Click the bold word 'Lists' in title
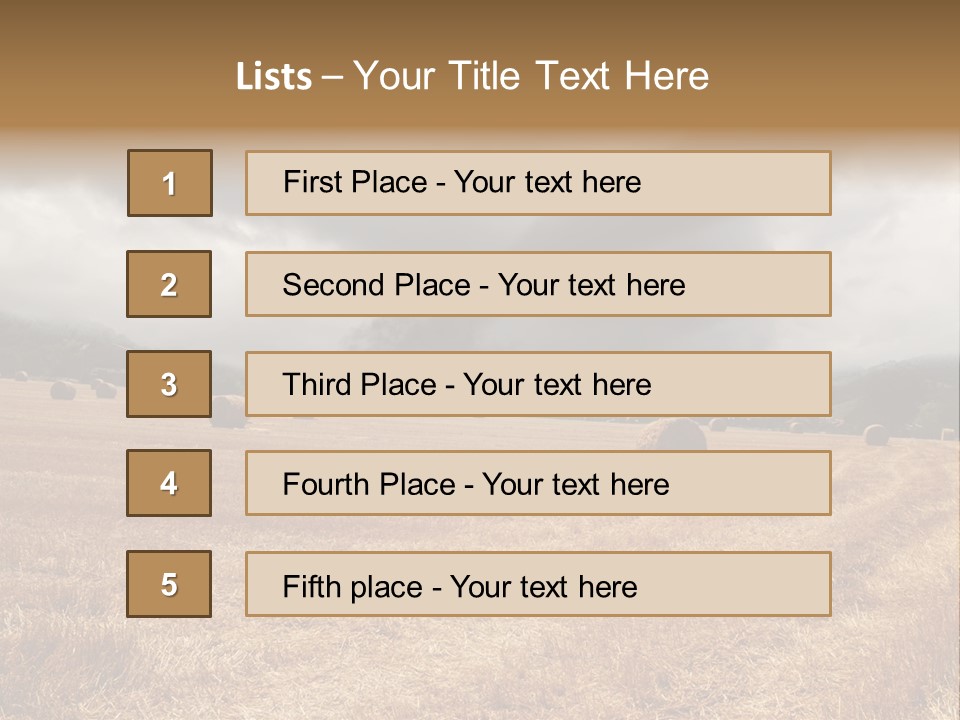Image resolution: width=960 pixels, height=720 pixels. tap(273, 77)
